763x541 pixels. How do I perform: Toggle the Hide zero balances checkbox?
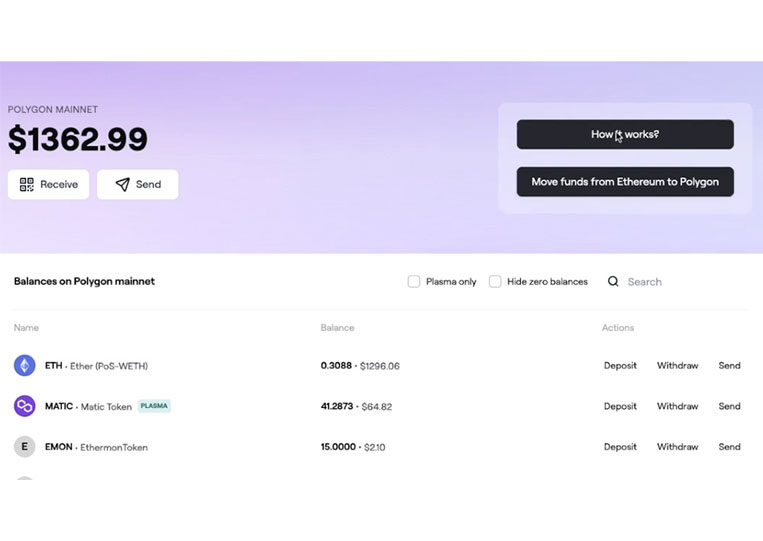[x=495, y=281]
